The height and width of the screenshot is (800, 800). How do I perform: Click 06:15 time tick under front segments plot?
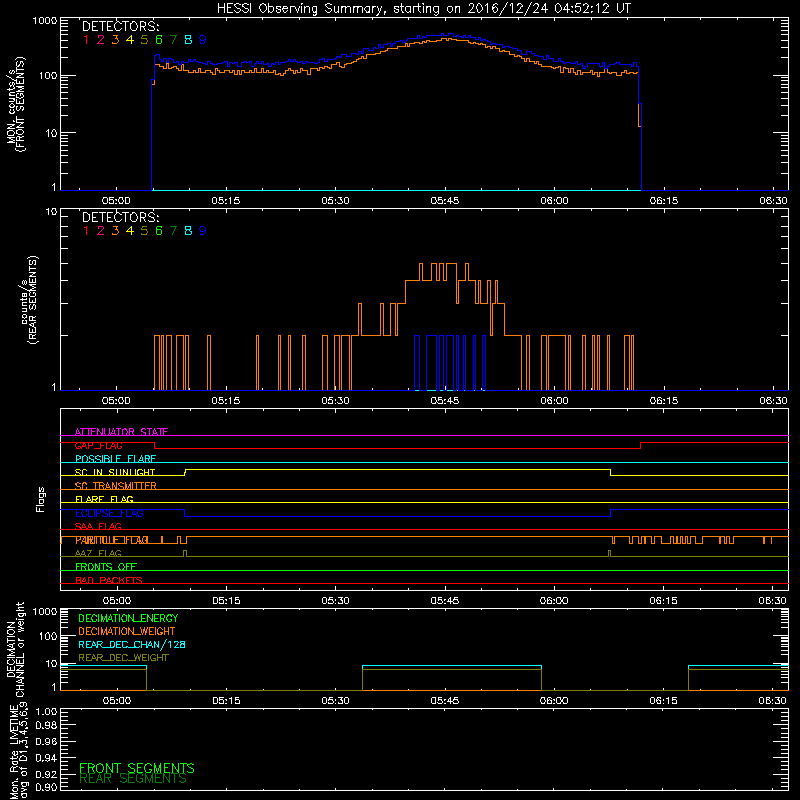(x=664, y=201)
